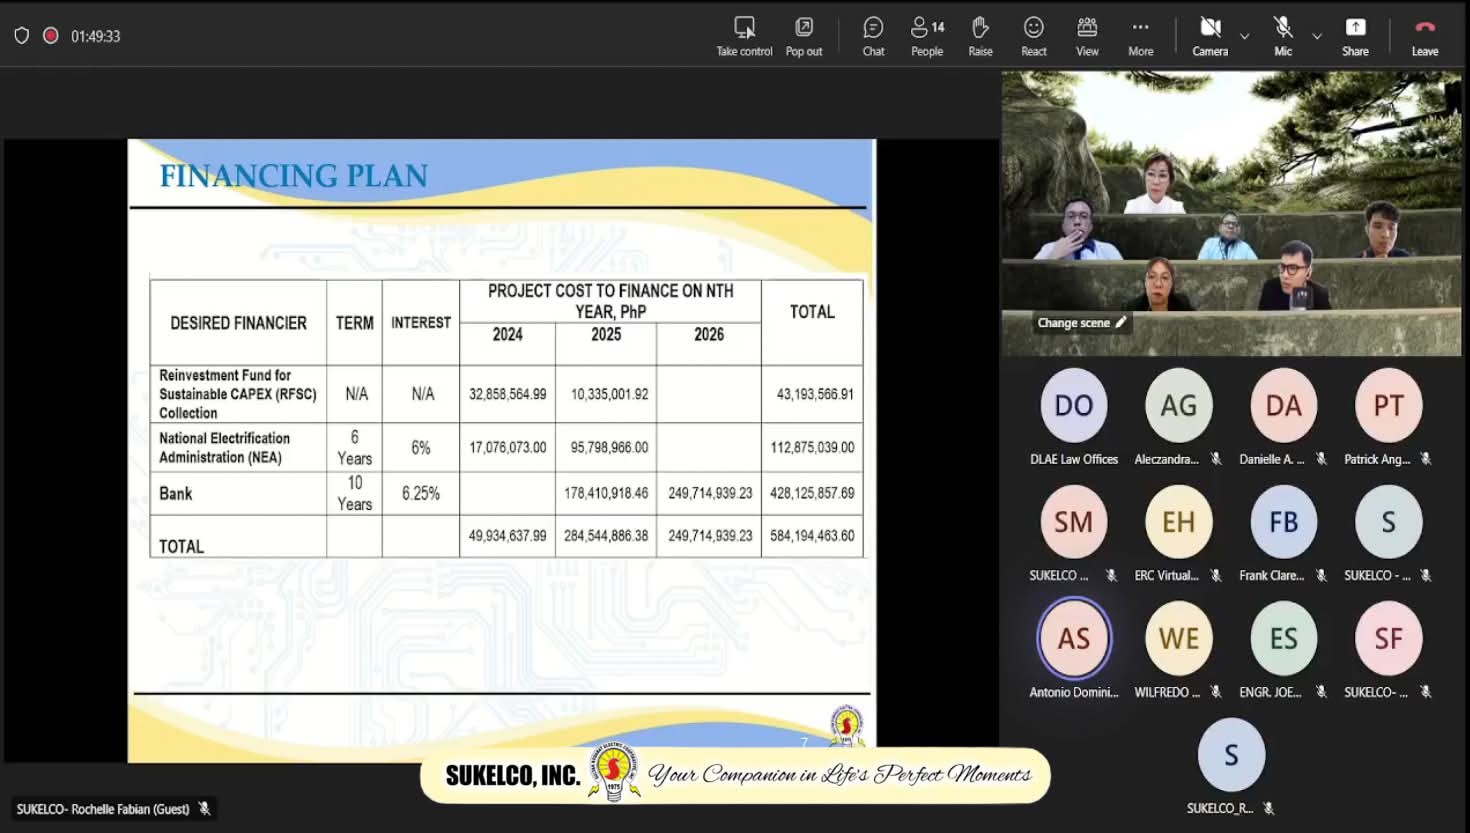1470x833 pixels.
Task: Click Take control in meeting toolbar
Action: [744, 36]
